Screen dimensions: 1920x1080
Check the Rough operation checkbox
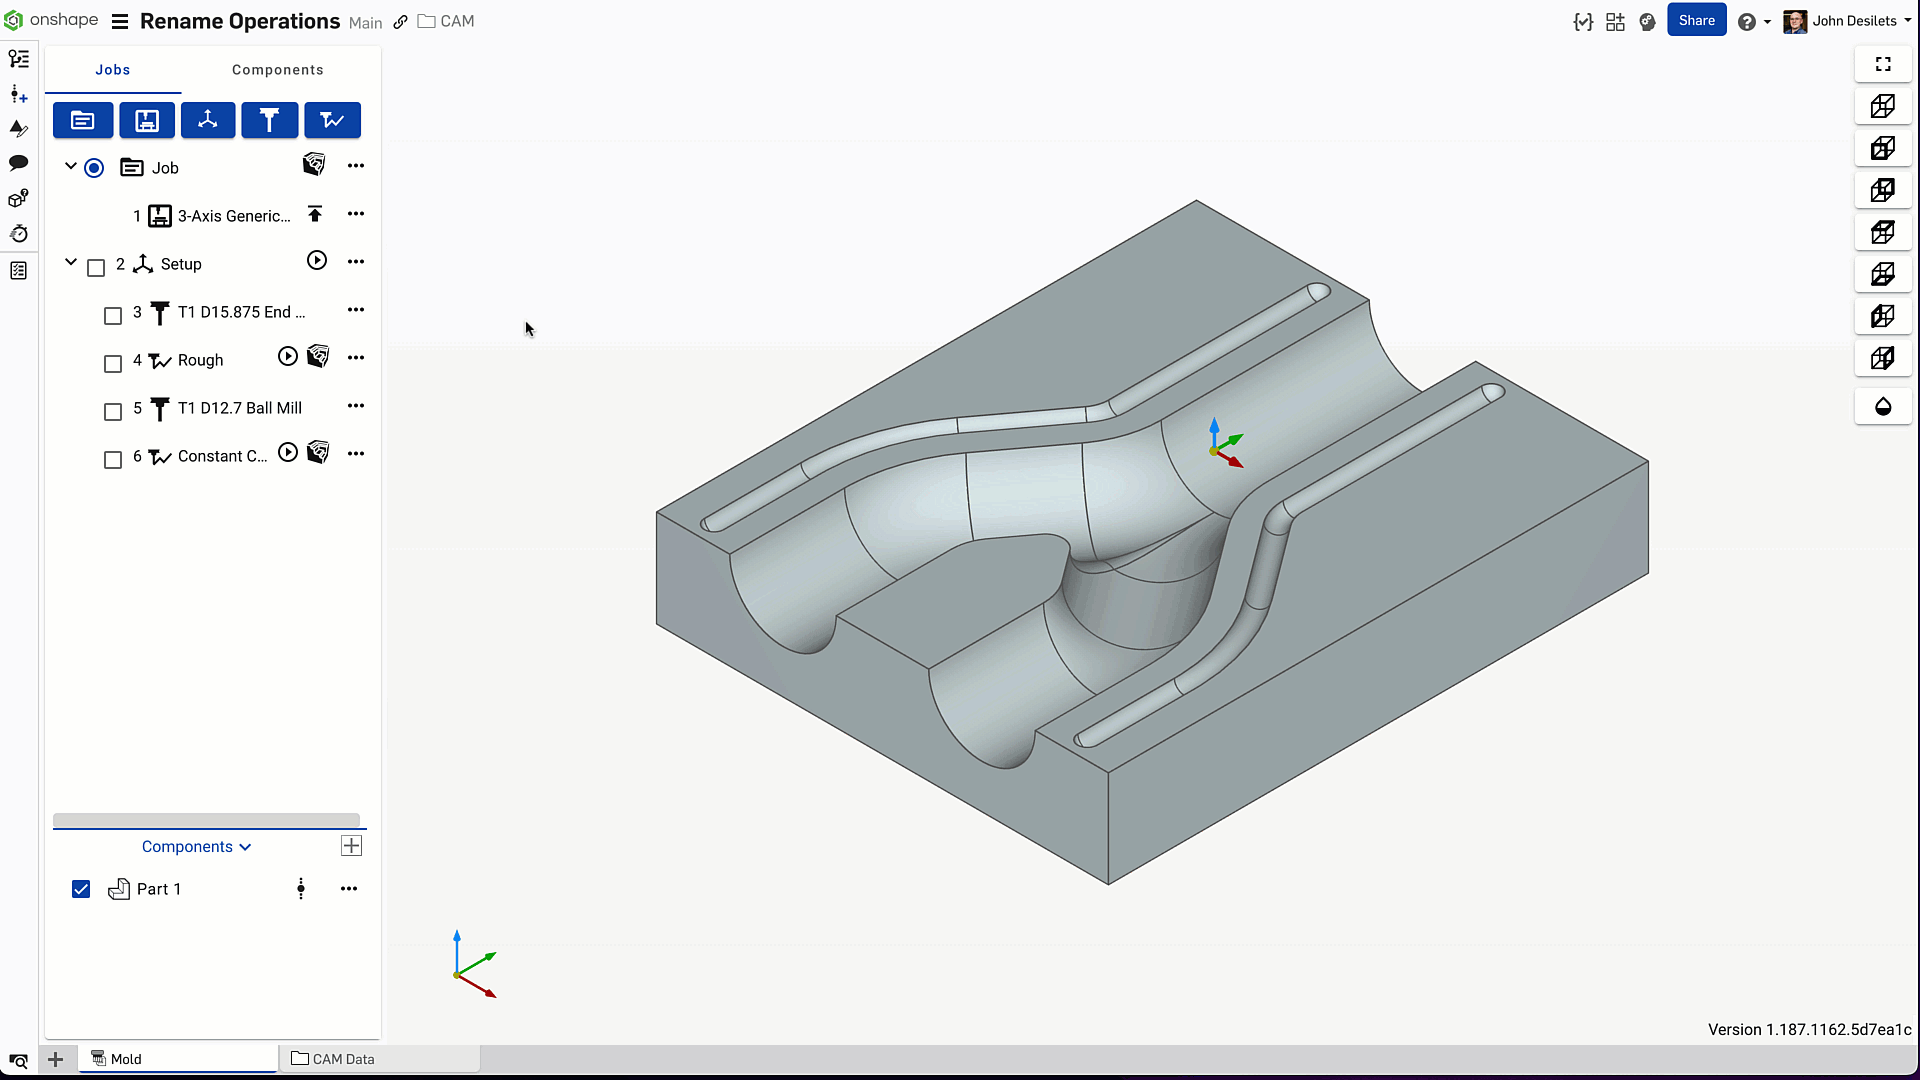click(x=113, y=364)
